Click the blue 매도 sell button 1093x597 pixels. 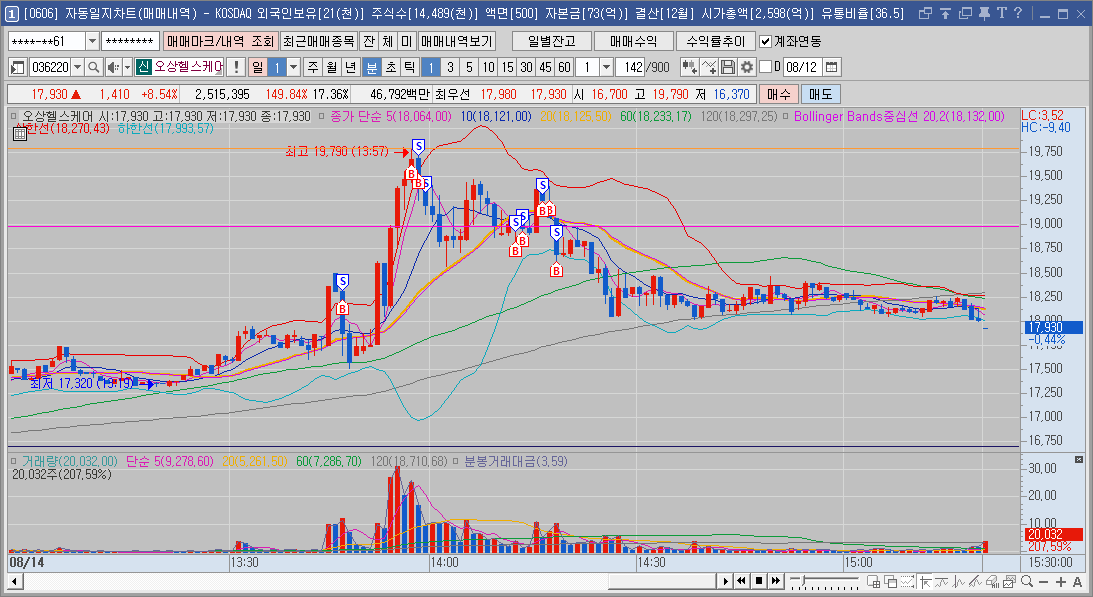tap(820, 94)
